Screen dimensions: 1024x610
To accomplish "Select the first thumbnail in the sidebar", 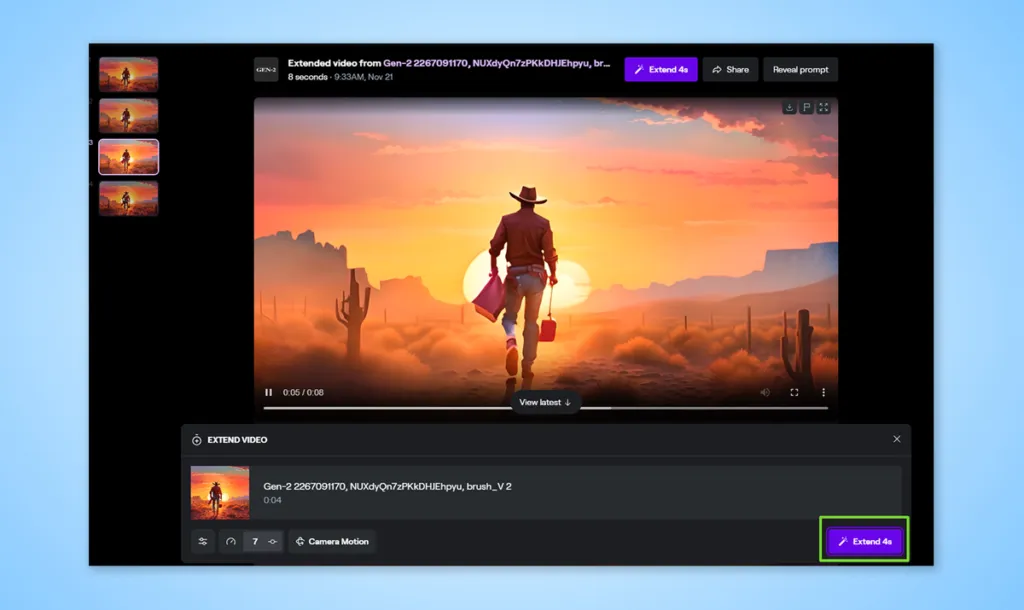I will [x=128, y=74].
